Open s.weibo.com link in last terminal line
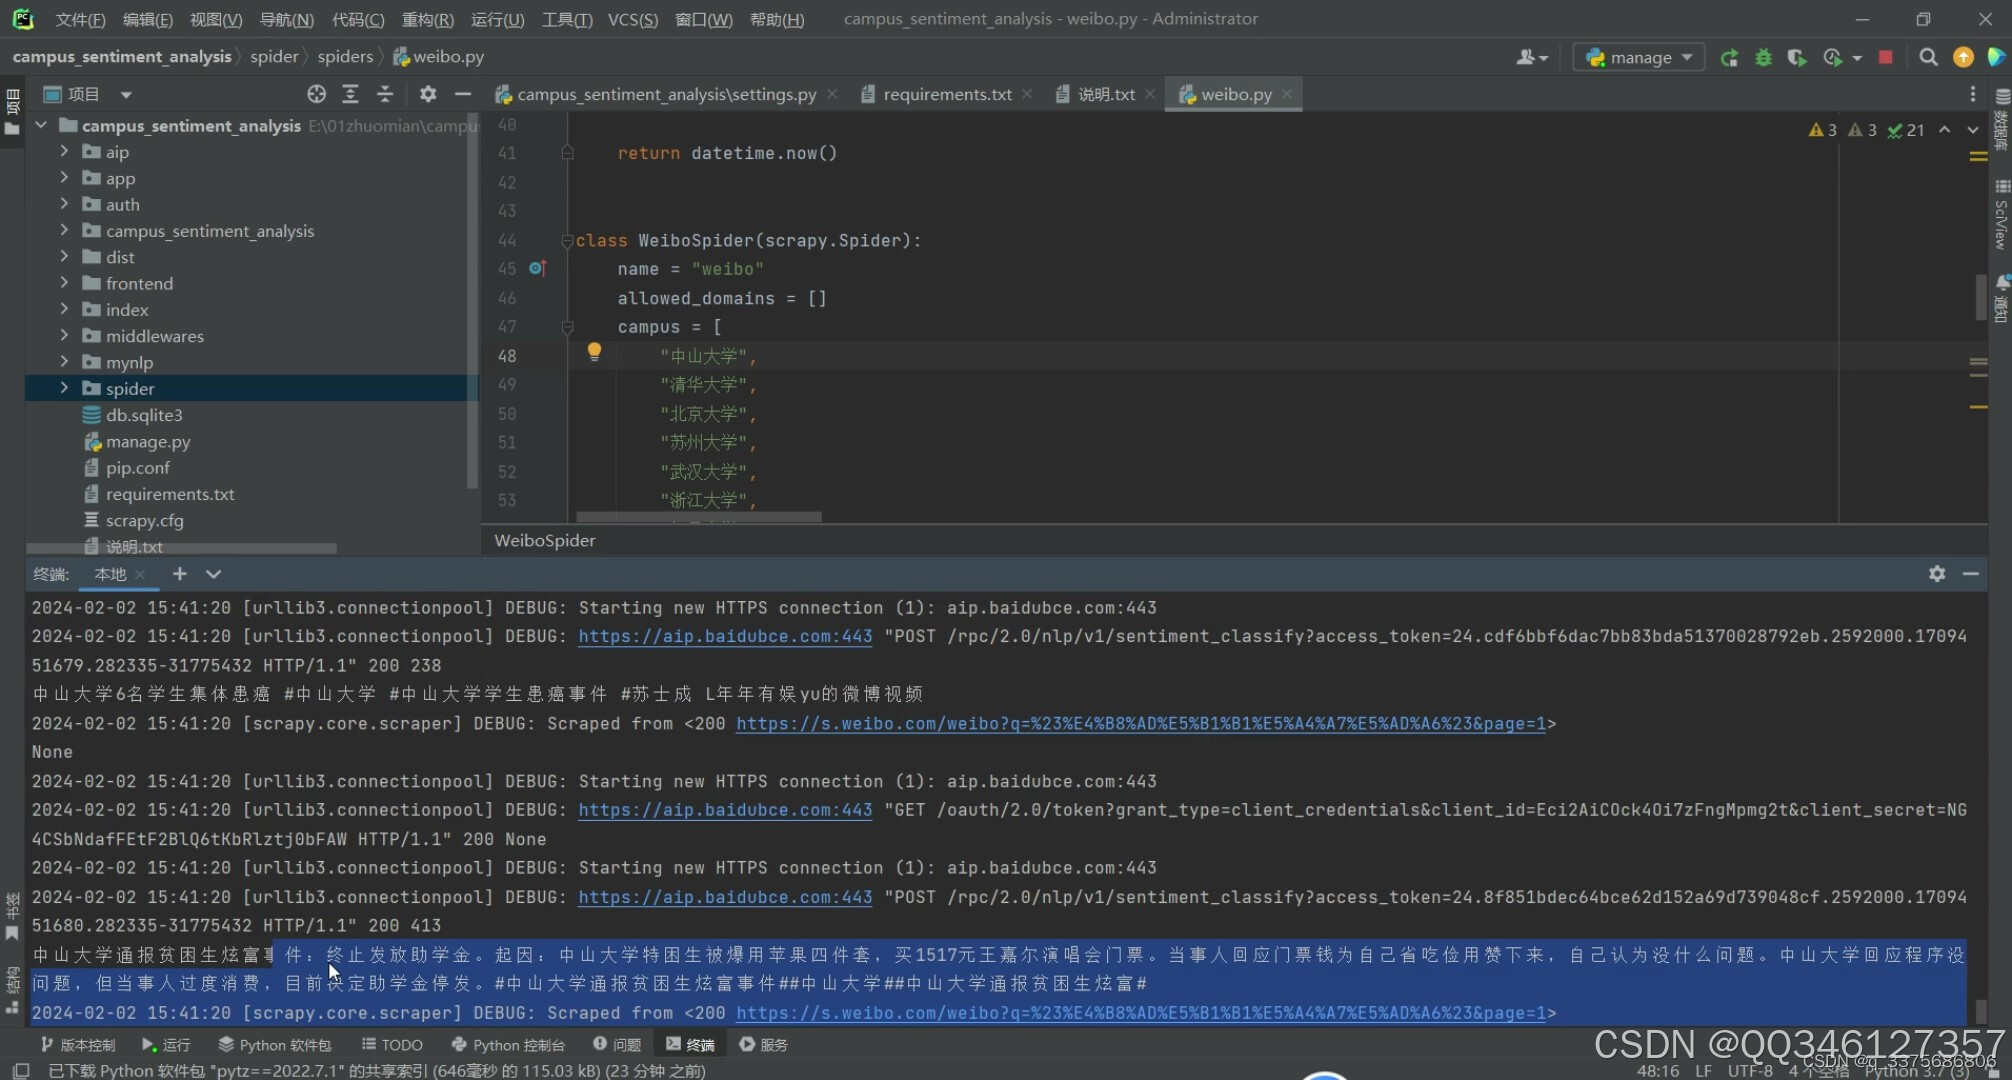Image resolution: width=2012 pixels, height=1080 pixels. pos(1140,1013)
